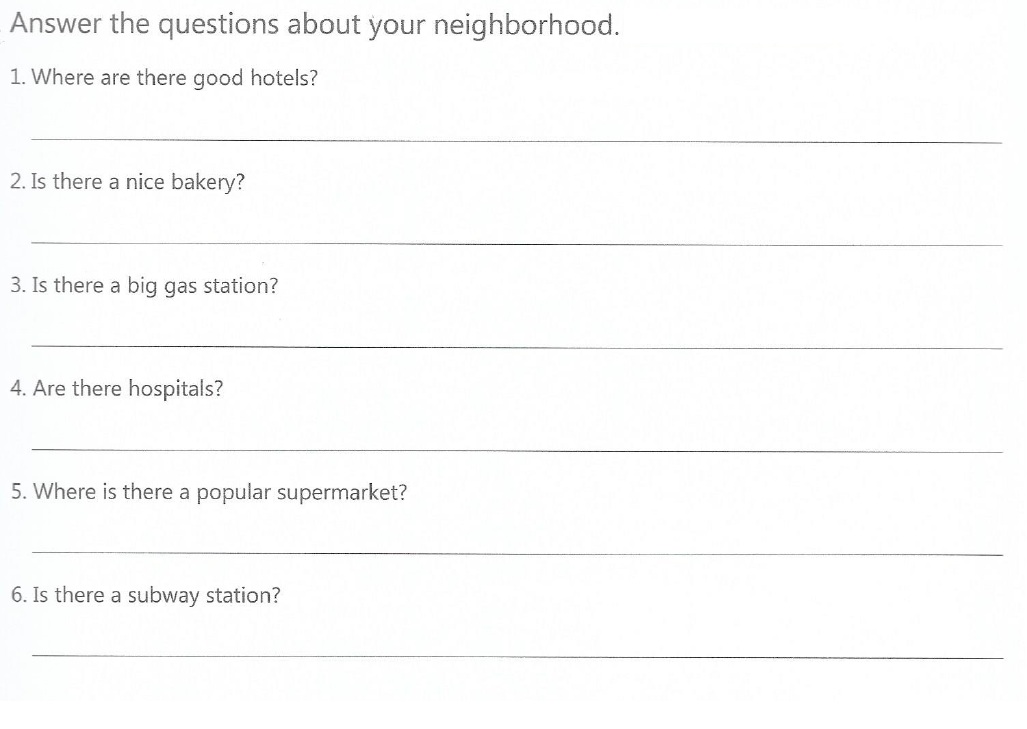Click the number 3 before gas station question
The image size is (1027, 729).
[17, 285]
